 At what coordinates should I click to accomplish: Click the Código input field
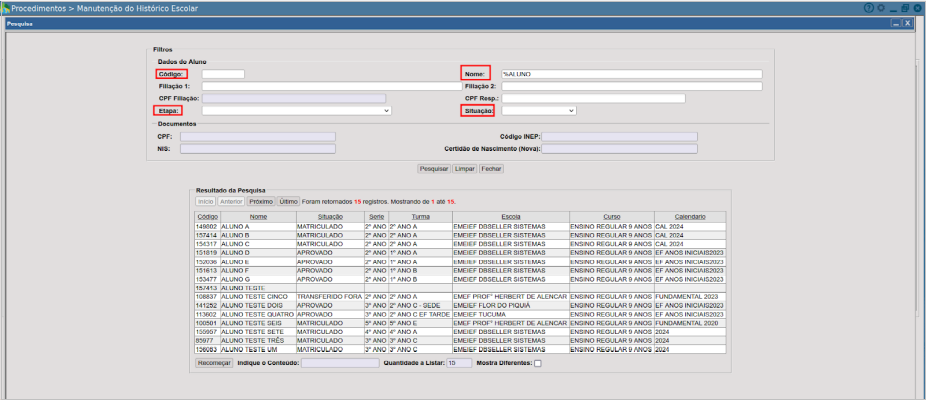pos(223,74)
